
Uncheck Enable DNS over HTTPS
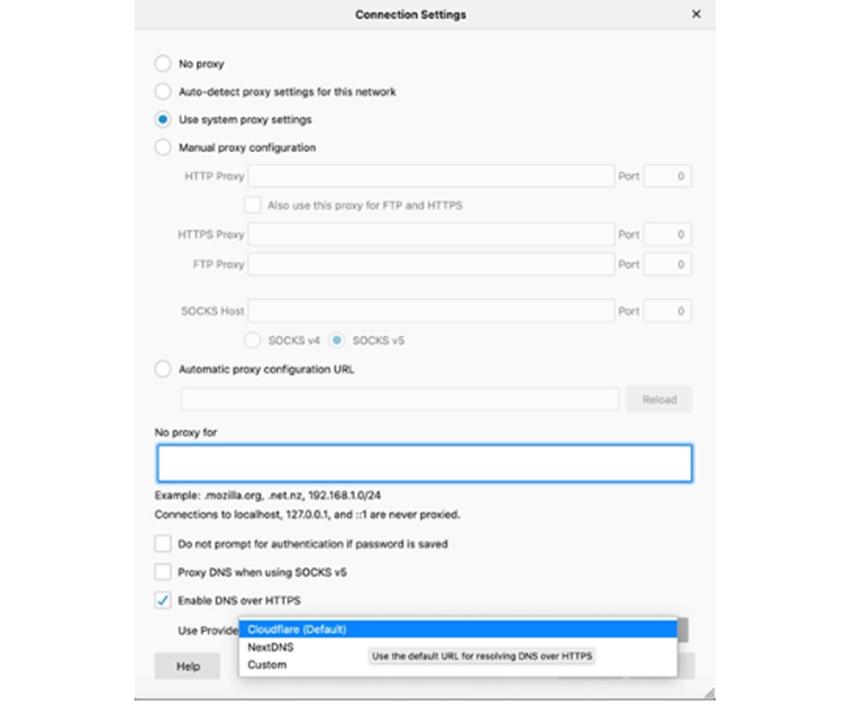(x=160, y=600)
